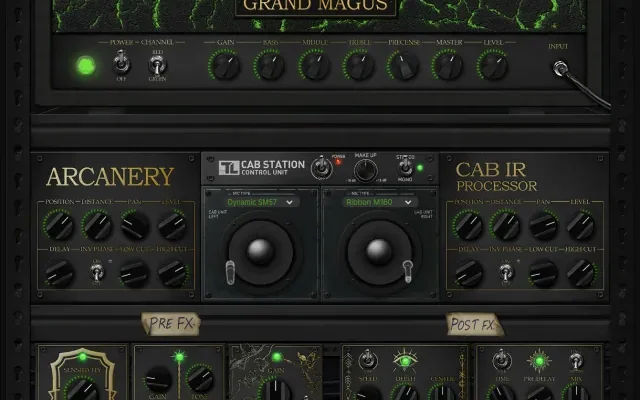Flip the Channel red/green switch
The width and height of the screenshot is (640, 400).
click(x=156, y=66)
